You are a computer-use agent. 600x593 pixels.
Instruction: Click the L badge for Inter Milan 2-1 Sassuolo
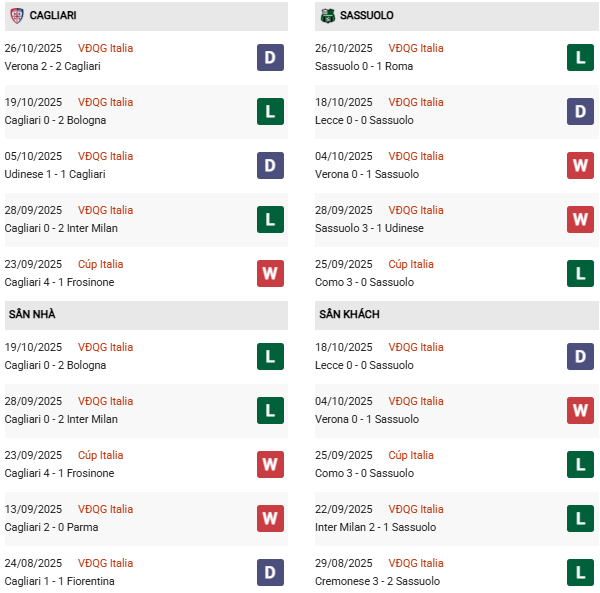click(580, 518)
